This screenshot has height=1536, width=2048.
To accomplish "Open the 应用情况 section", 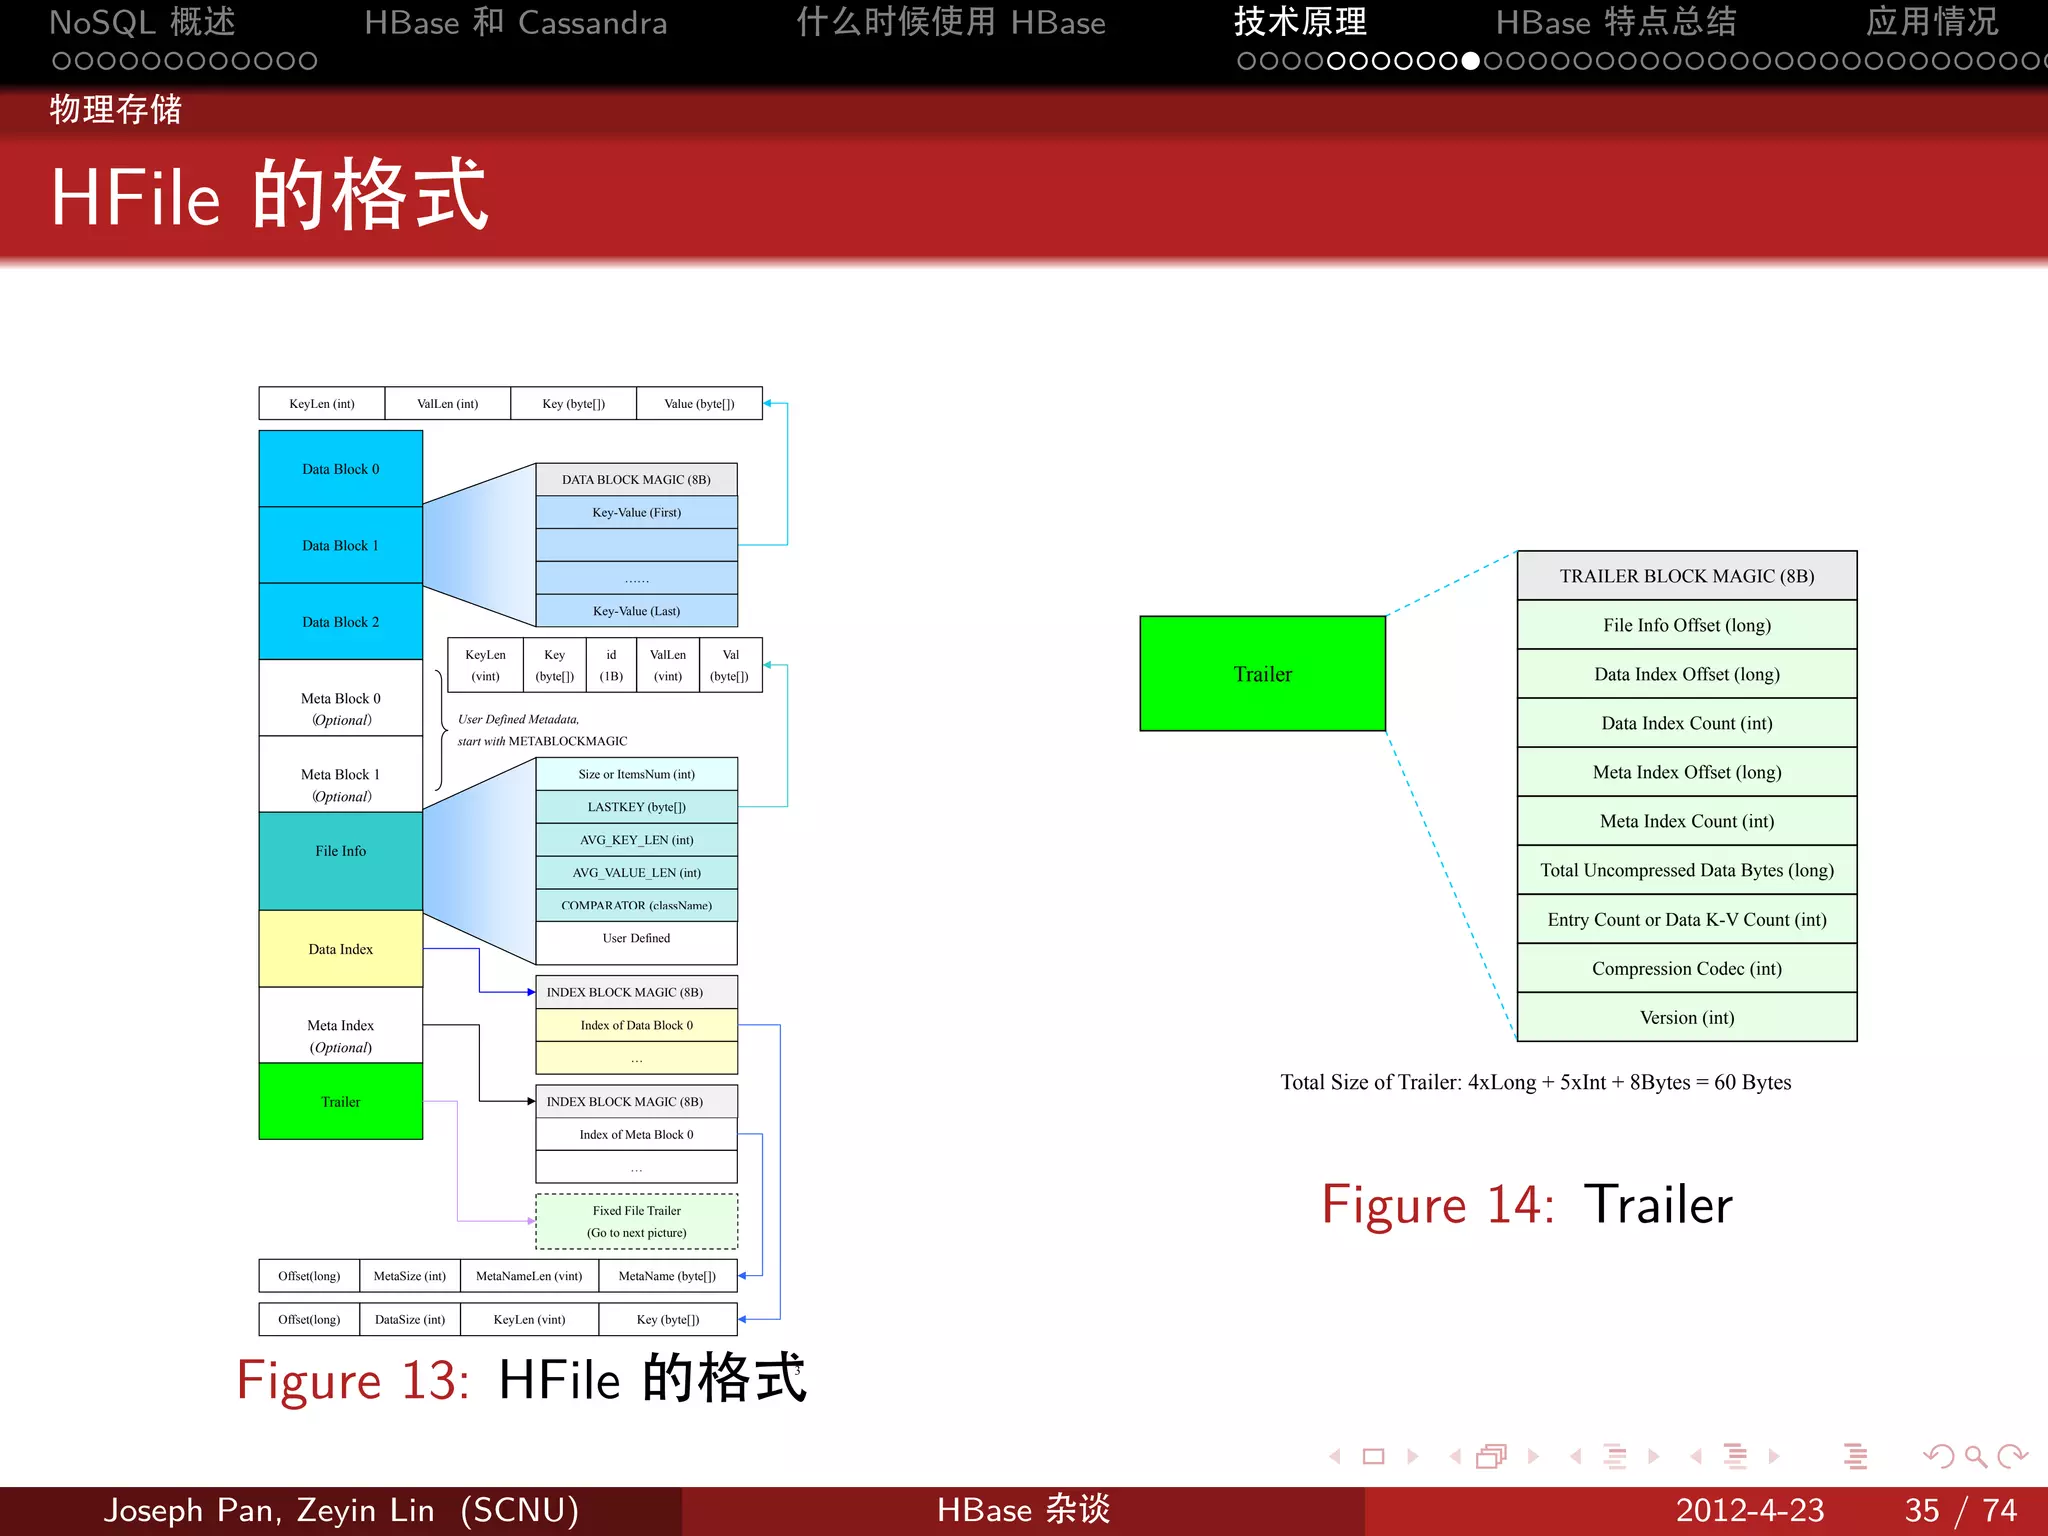I will [x=1932, y=22].
